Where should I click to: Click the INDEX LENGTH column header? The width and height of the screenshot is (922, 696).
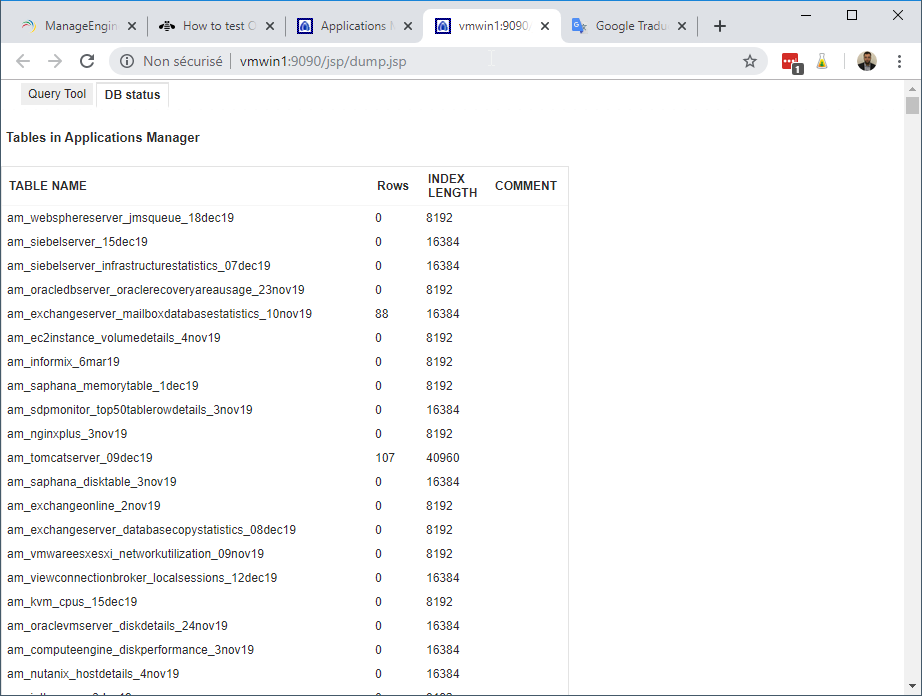pos(452,186)
